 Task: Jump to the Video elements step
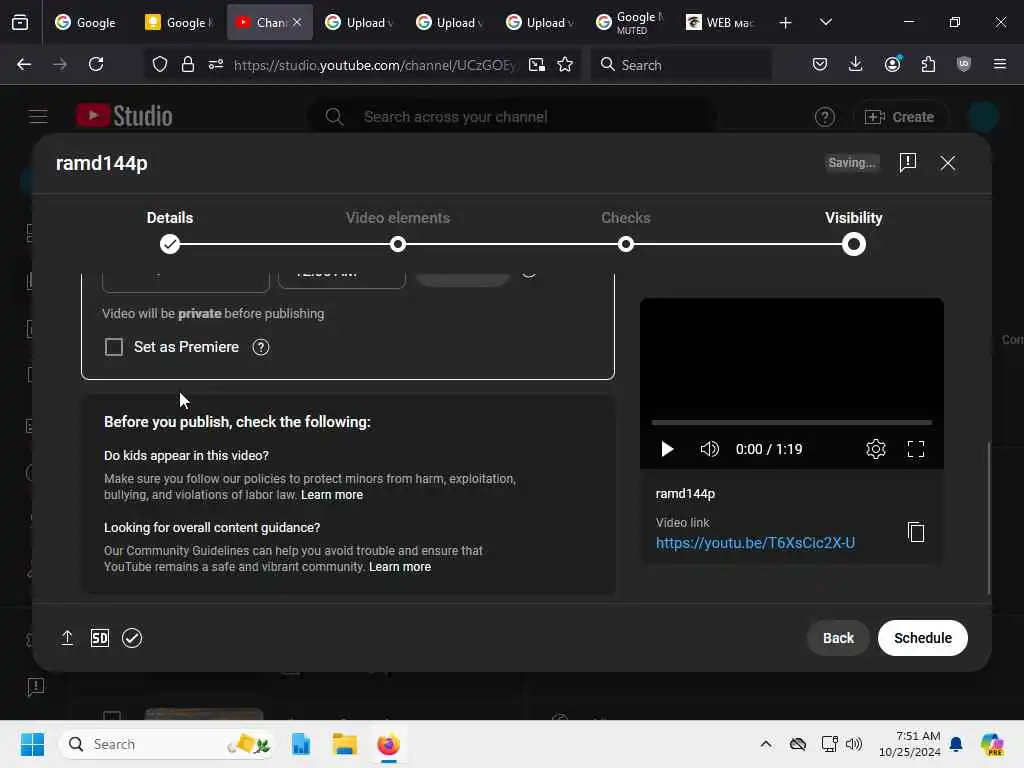pos(398,231)
